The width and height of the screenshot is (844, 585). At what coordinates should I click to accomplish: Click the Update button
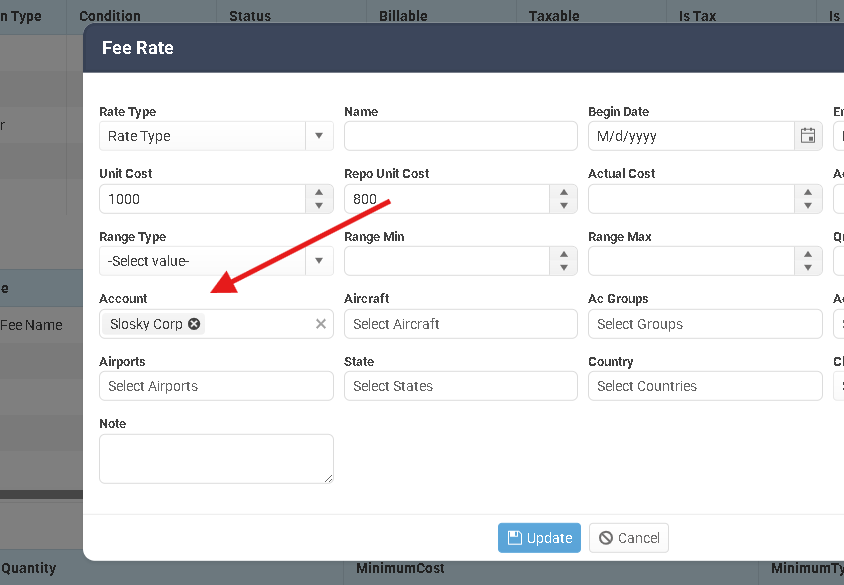[x=539, y=538]
